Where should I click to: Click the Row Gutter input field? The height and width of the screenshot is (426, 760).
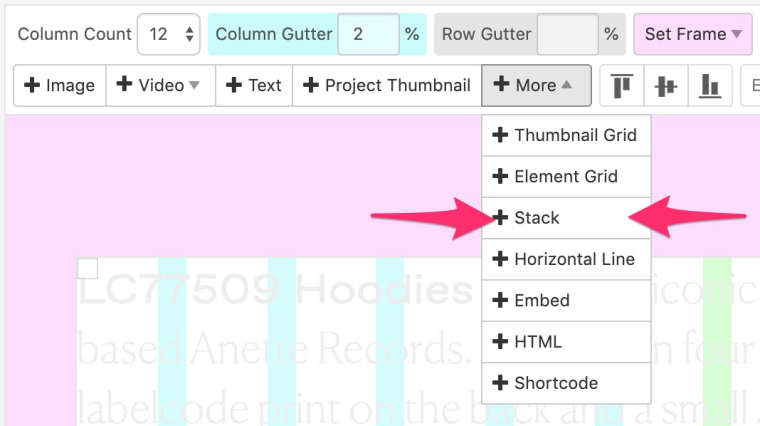pyautogui.click(x=567, y=34)
